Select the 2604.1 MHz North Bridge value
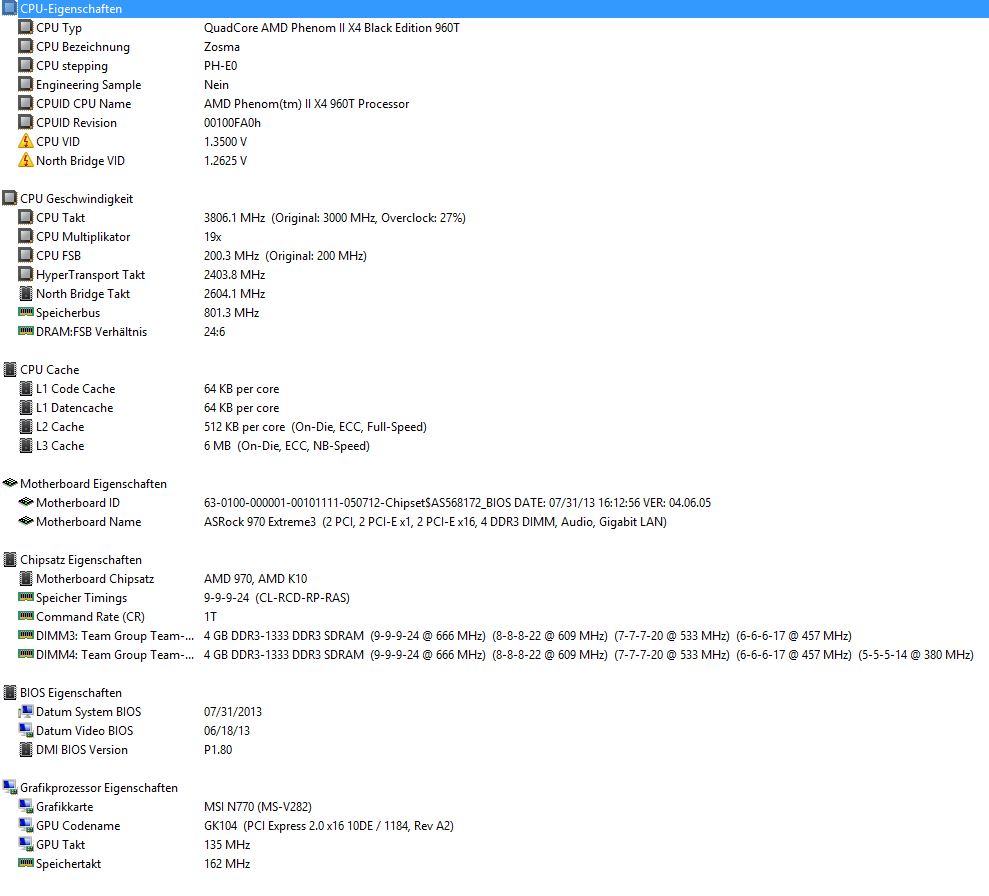 pyautogui.click(x=234, y=293)
